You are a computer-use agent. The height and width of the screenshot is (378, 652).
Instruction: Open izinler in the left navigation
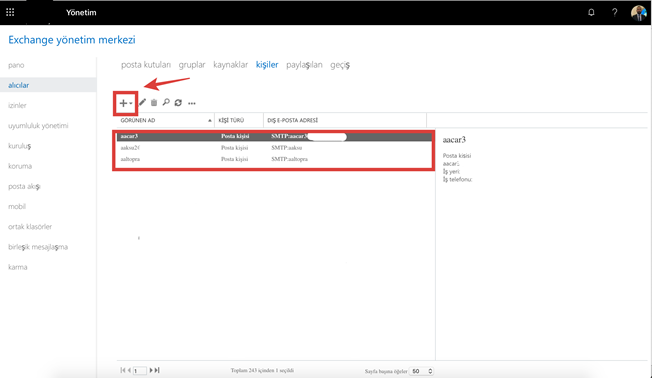click(17, 105)
